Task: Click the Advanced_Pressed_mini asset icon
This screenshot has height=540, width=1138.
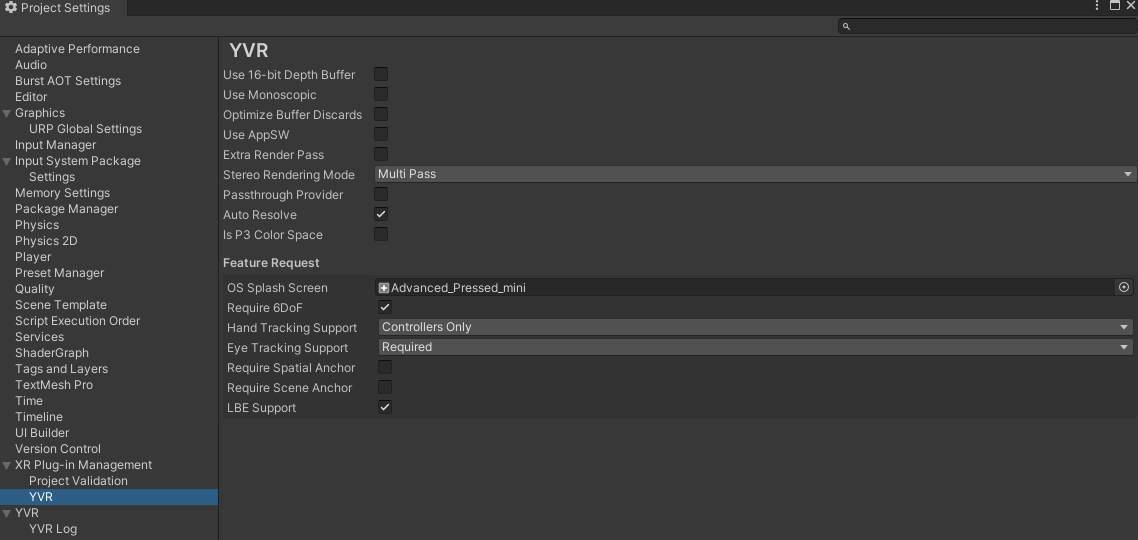Action: [384, 288]
